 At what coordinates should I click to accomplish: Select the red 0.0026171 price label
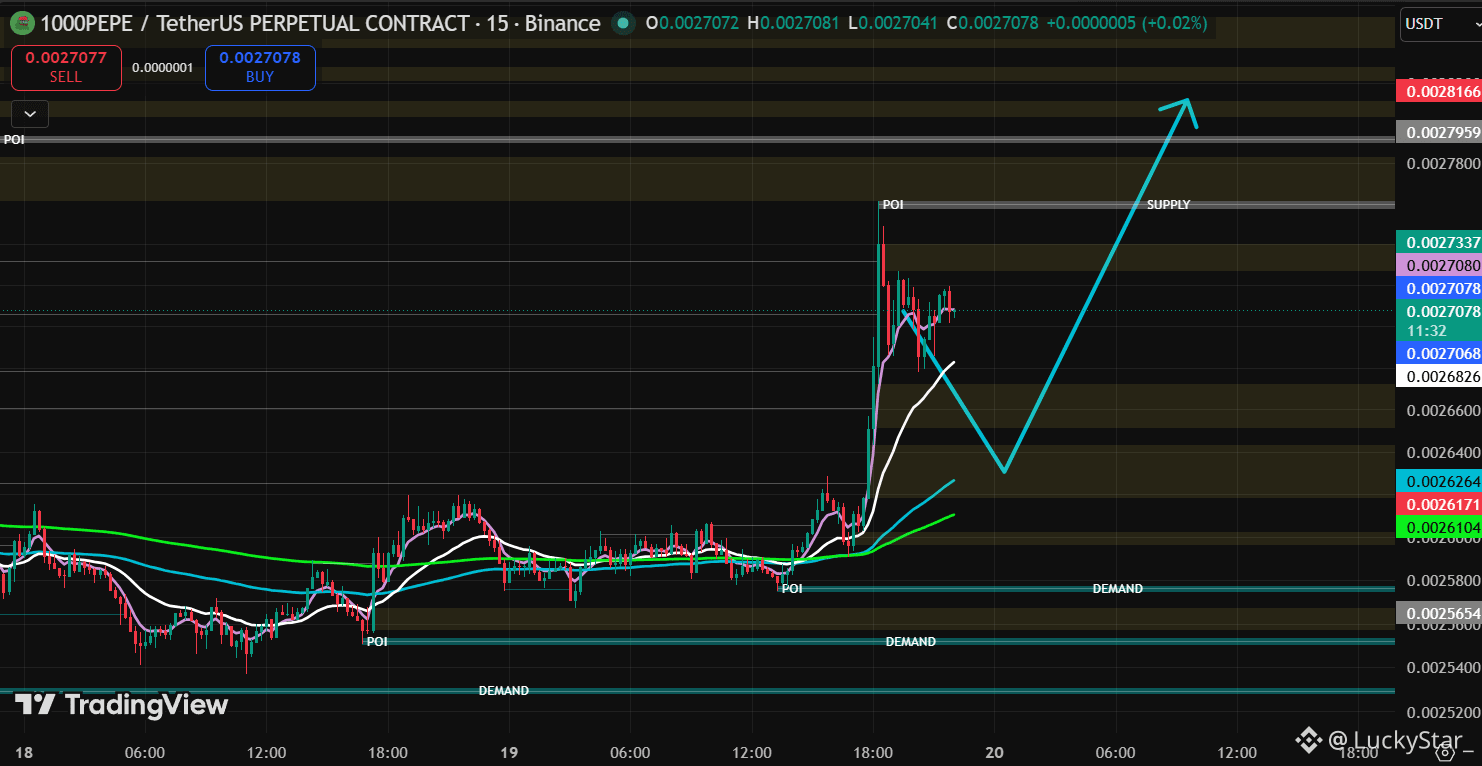point(1438,504)
